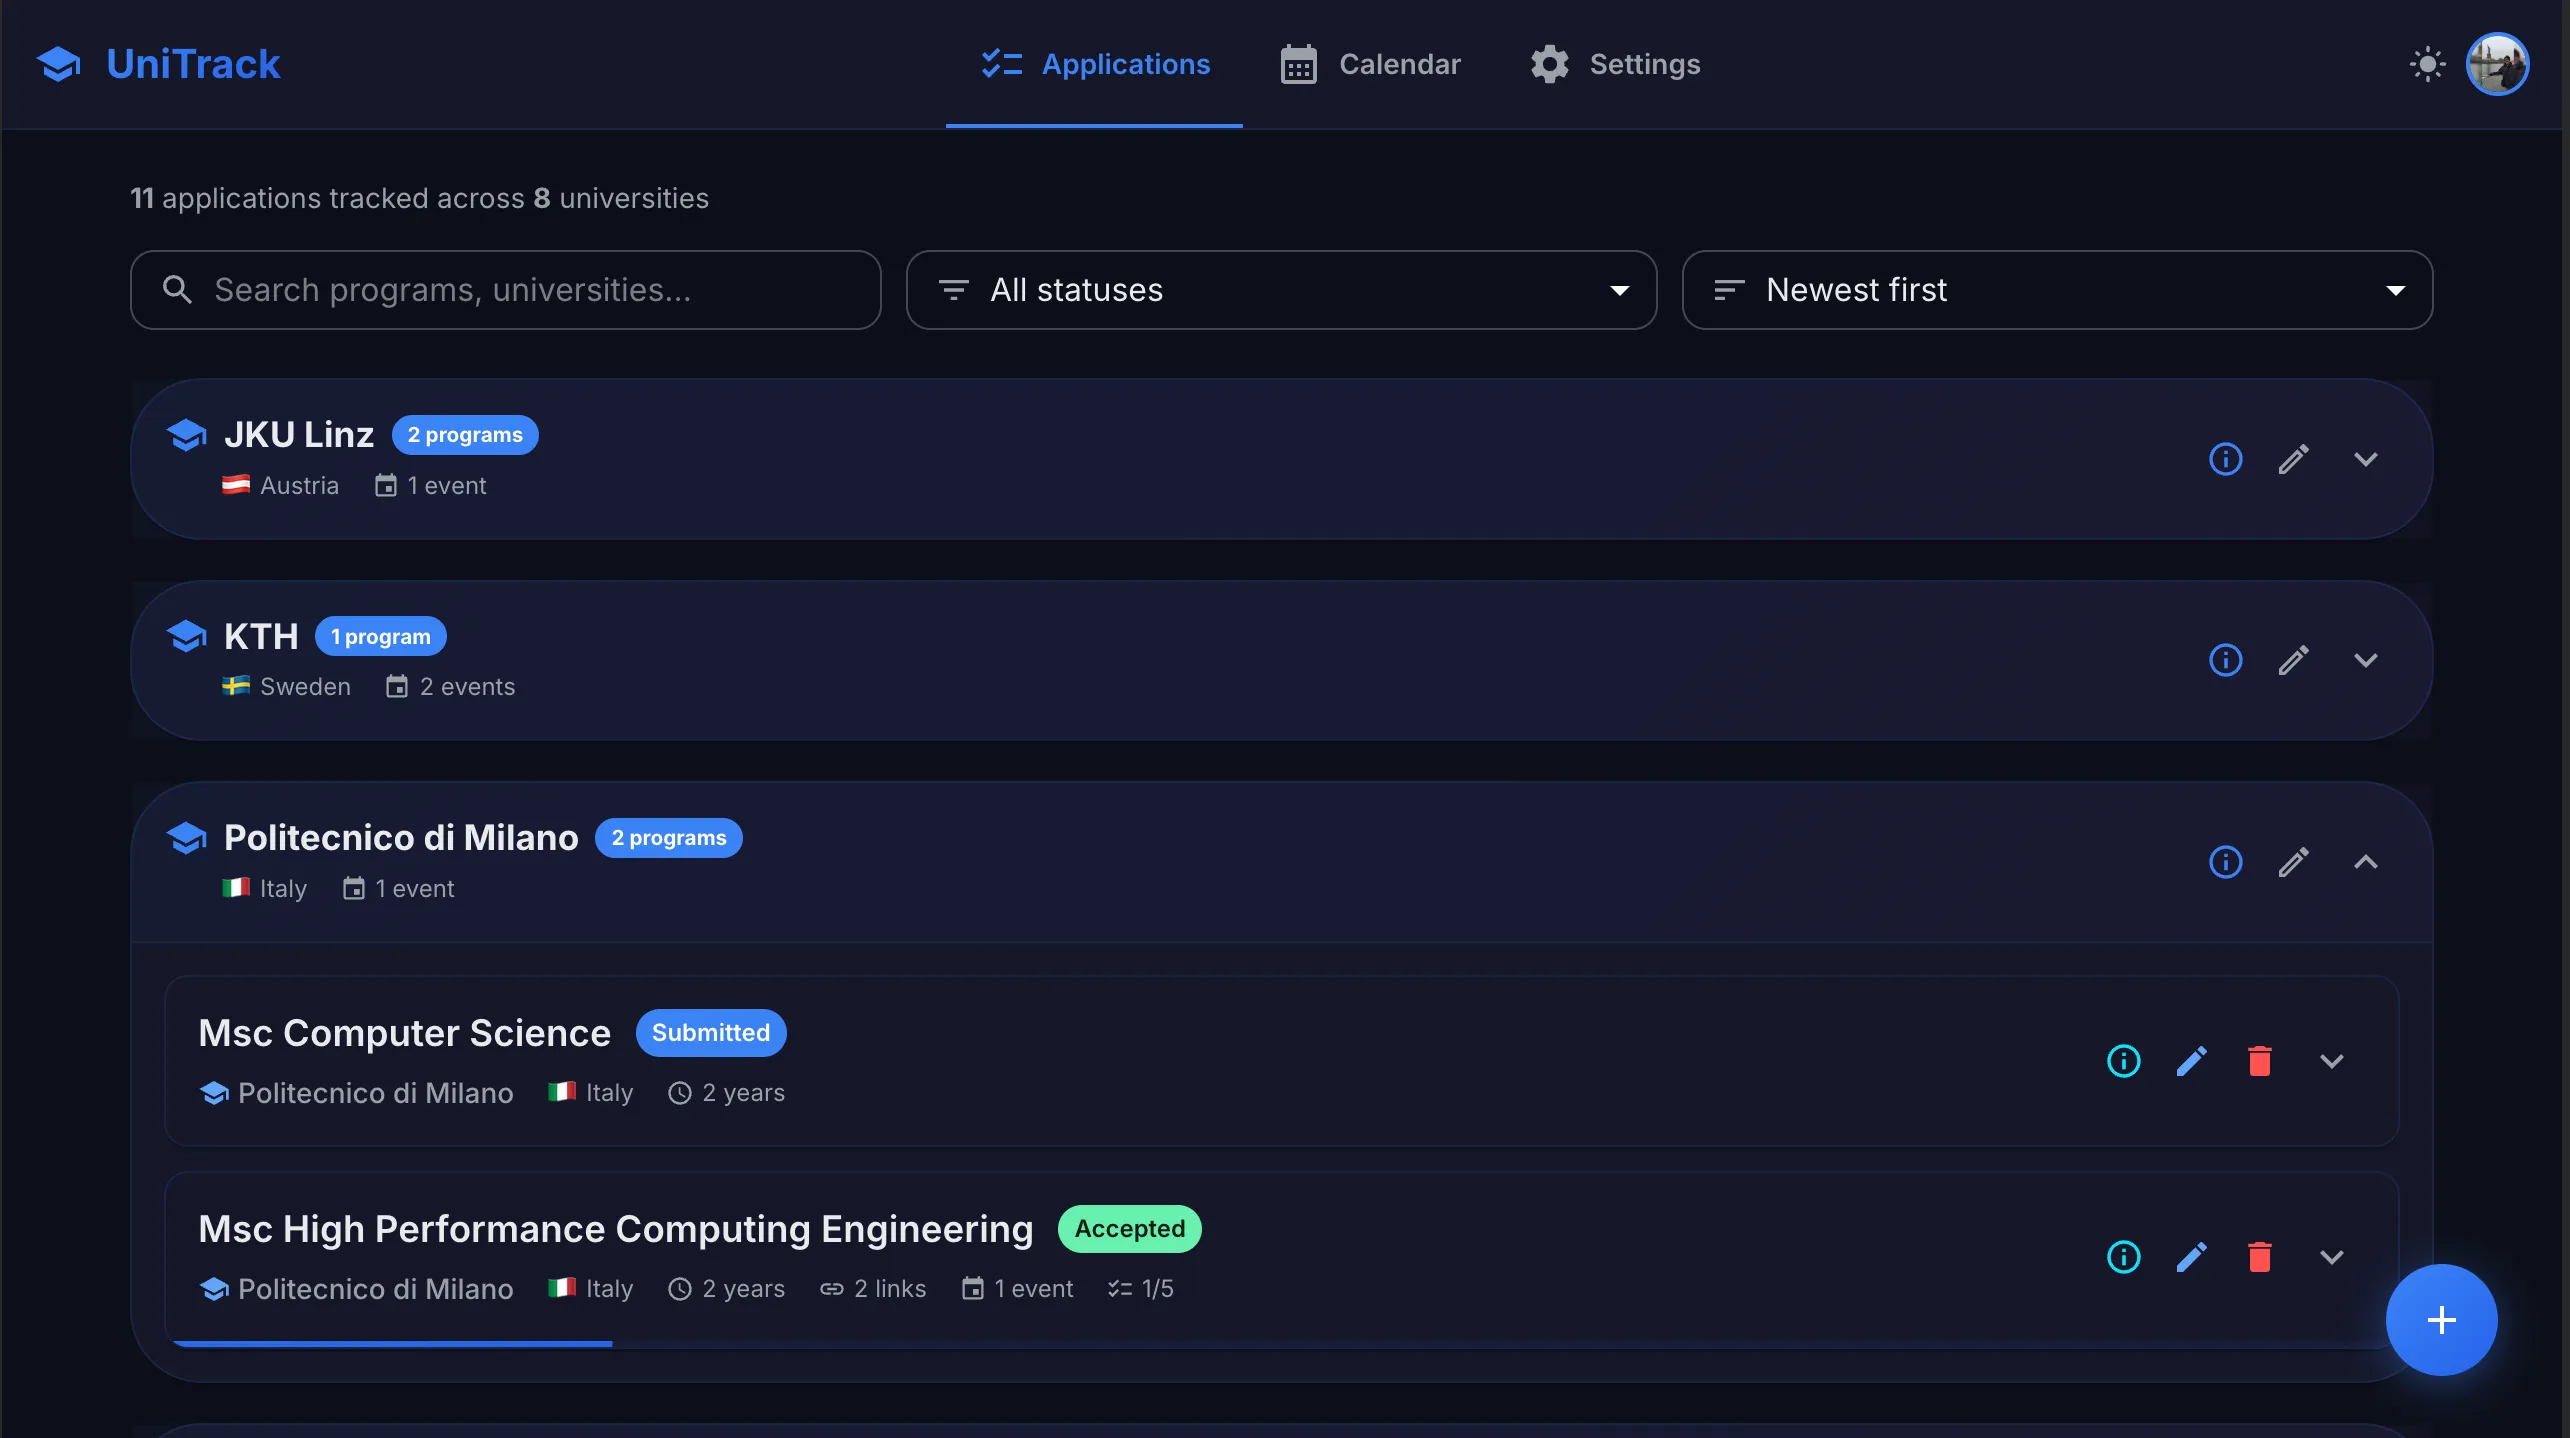
Task: Edit the Msc Computer Science application
Action: point(2191,1061)
